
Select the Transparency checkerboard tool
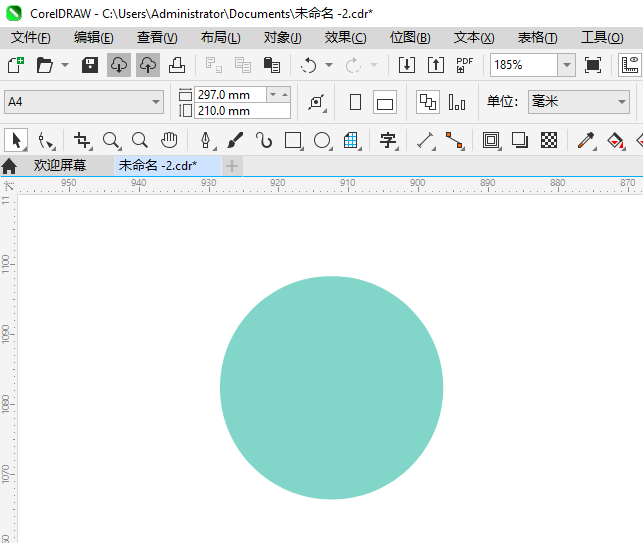549,140
